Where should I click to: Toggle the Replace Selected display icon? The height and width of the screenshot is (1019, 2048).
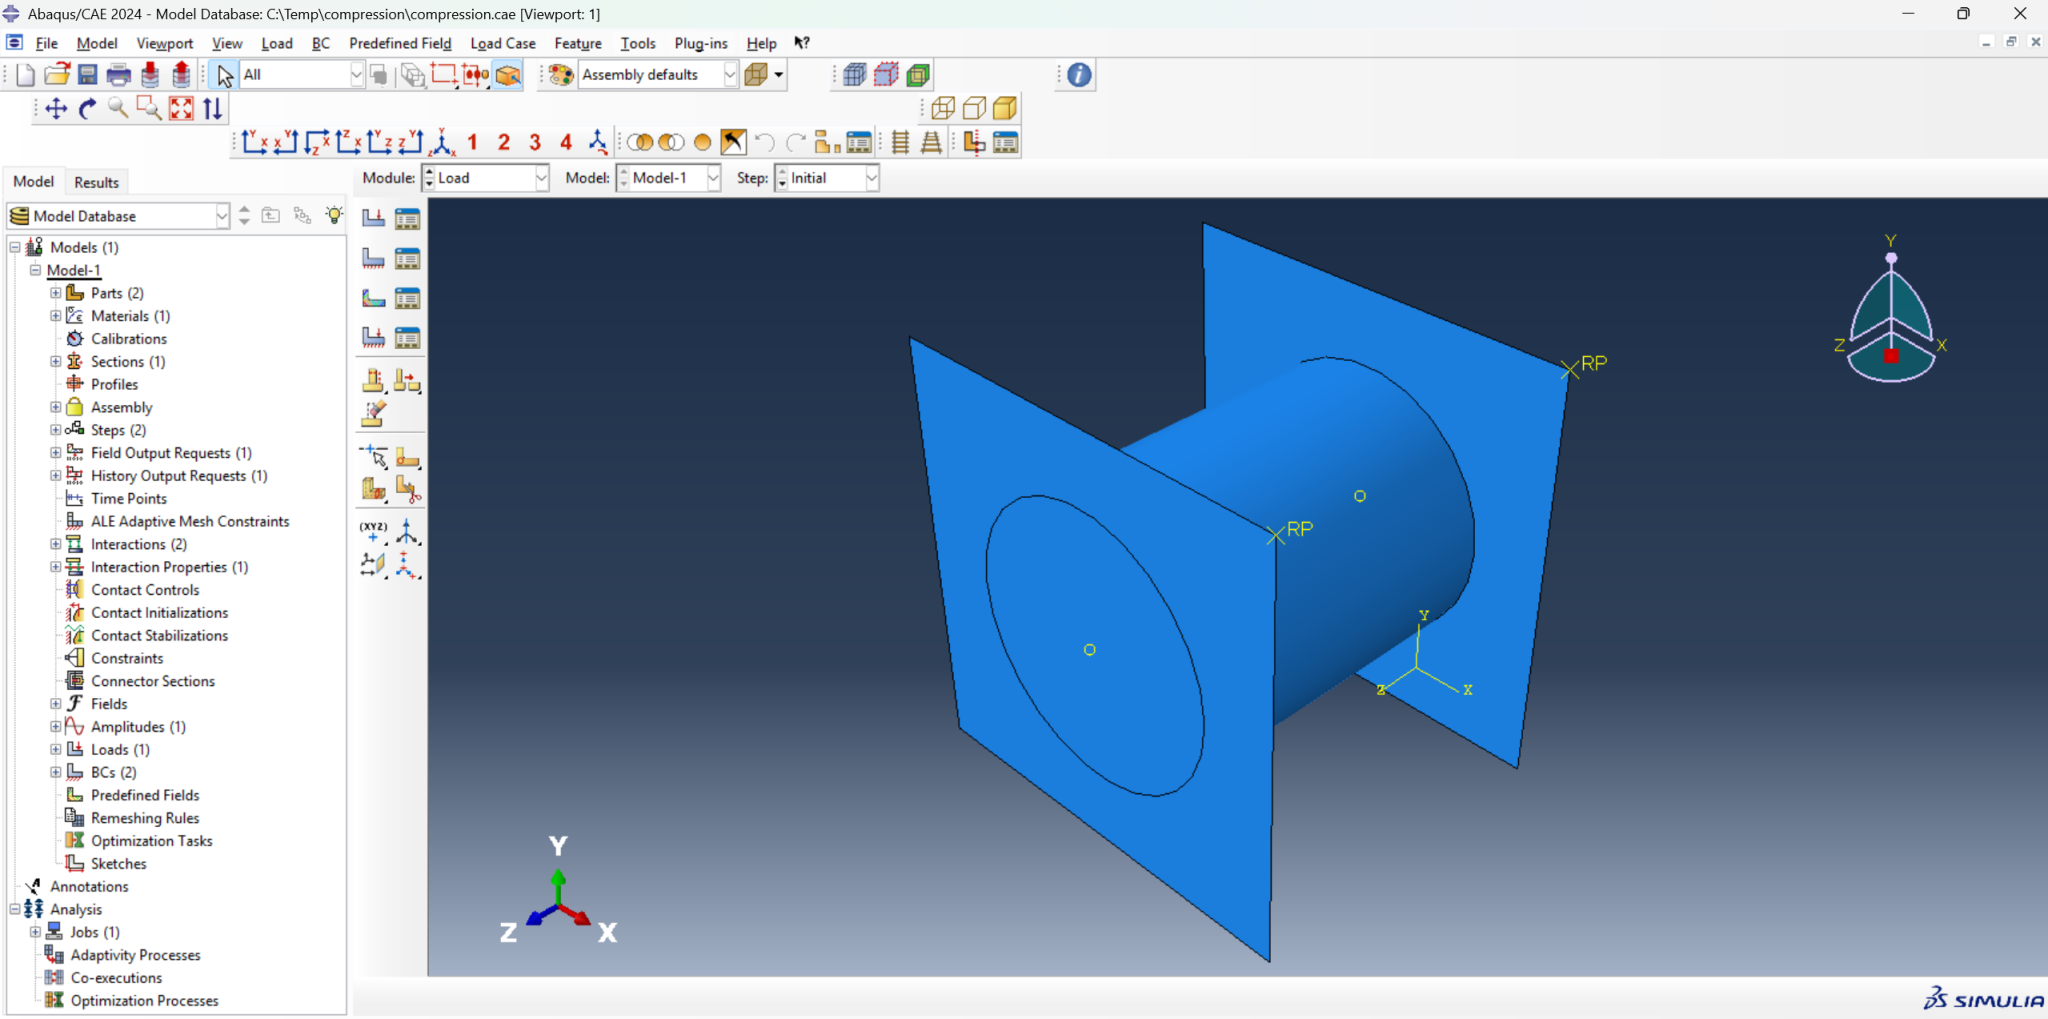point(640,143)
